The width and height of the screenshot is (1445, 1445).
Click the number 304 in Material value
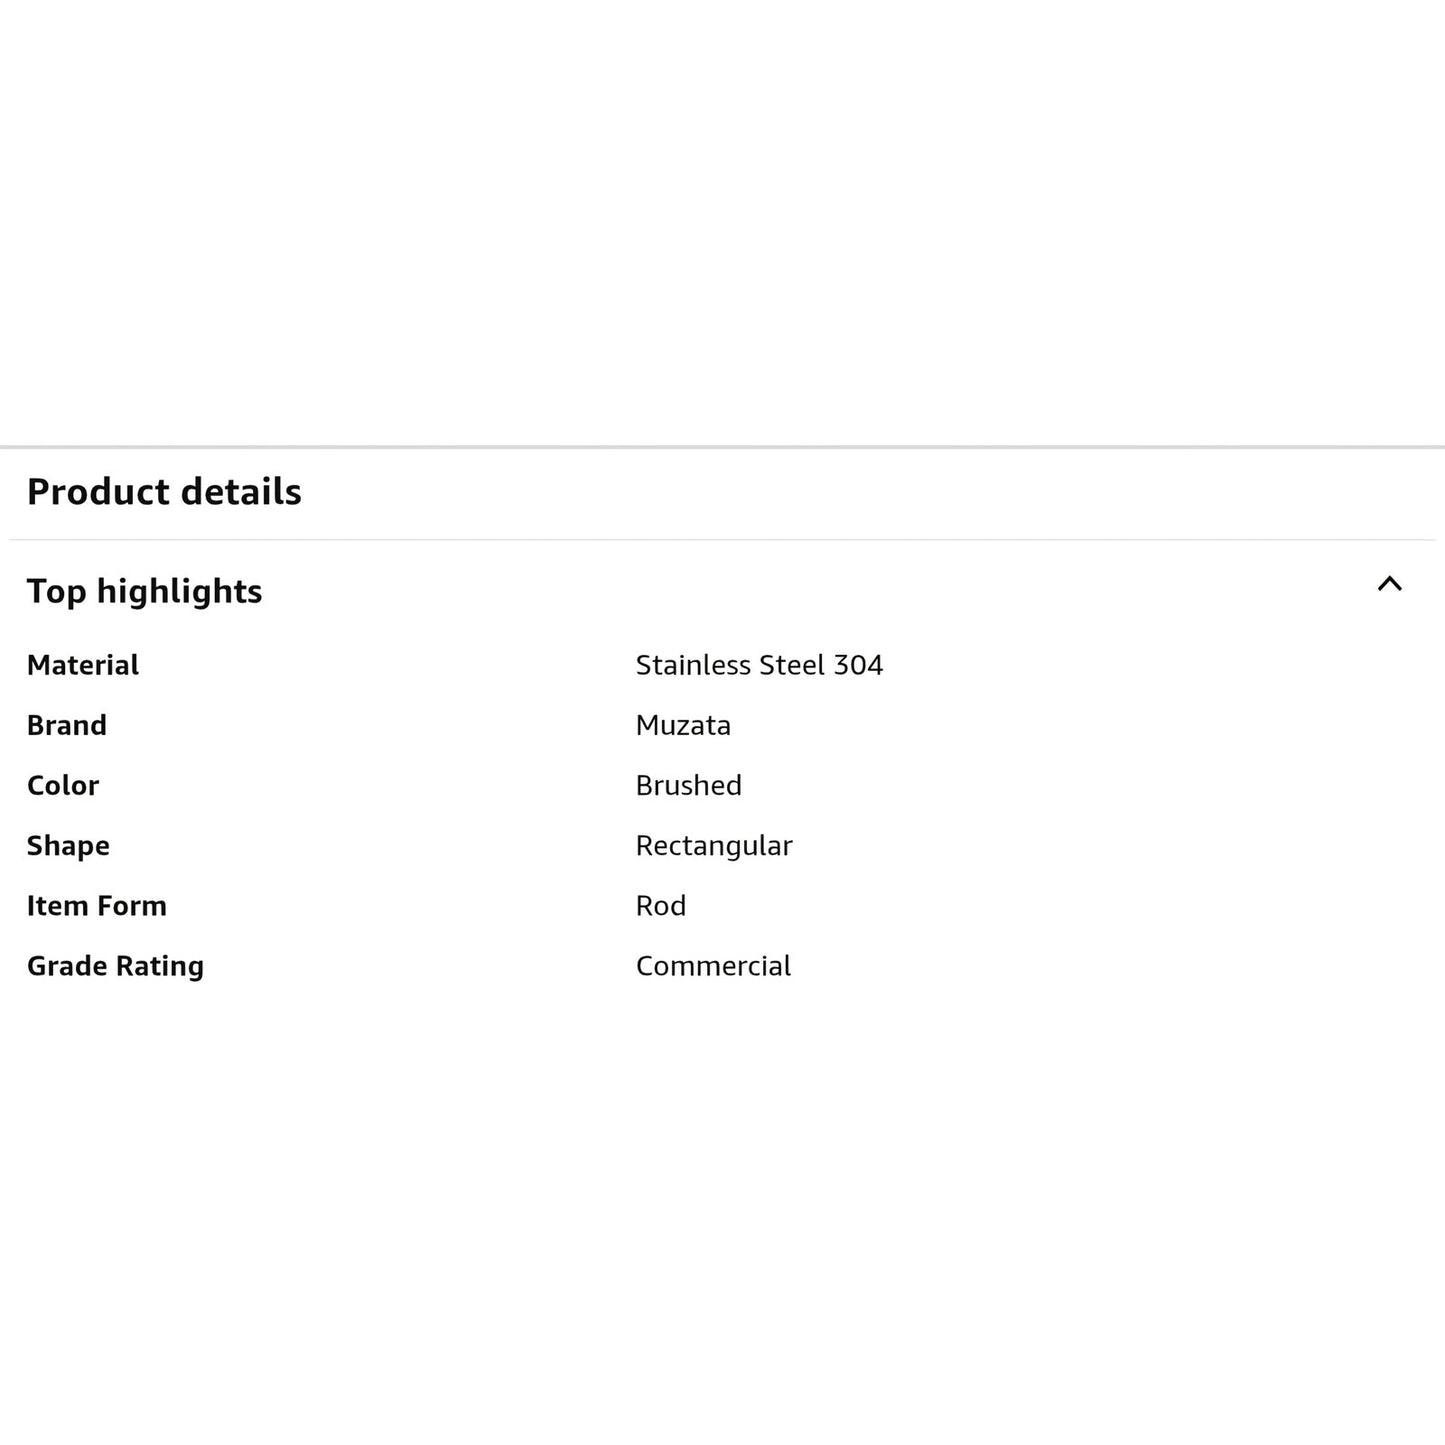(x=858, y=665)
